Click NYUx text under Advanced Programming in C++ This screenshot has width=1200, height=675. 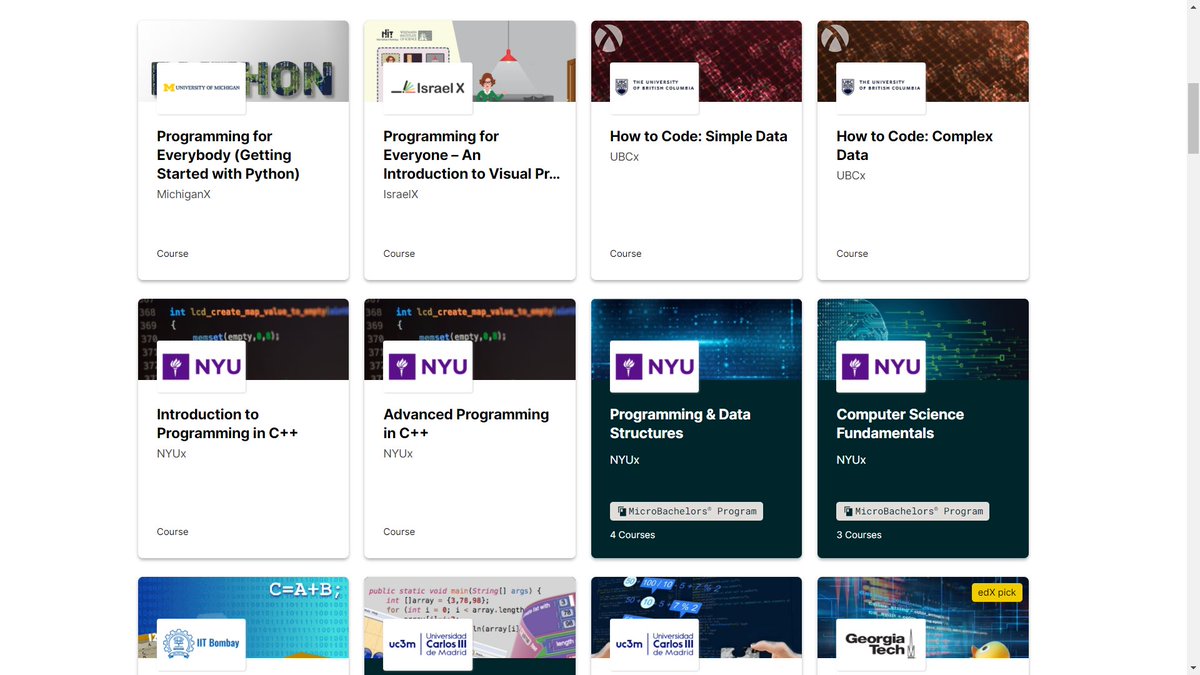coord(399,454)
